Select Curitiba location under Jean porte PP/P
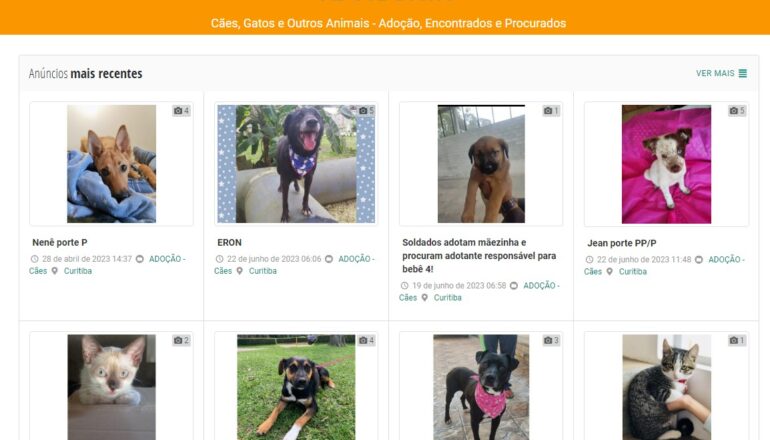Image resolution: width=770 pixels, height=440 pixels. tap(632, 271)
